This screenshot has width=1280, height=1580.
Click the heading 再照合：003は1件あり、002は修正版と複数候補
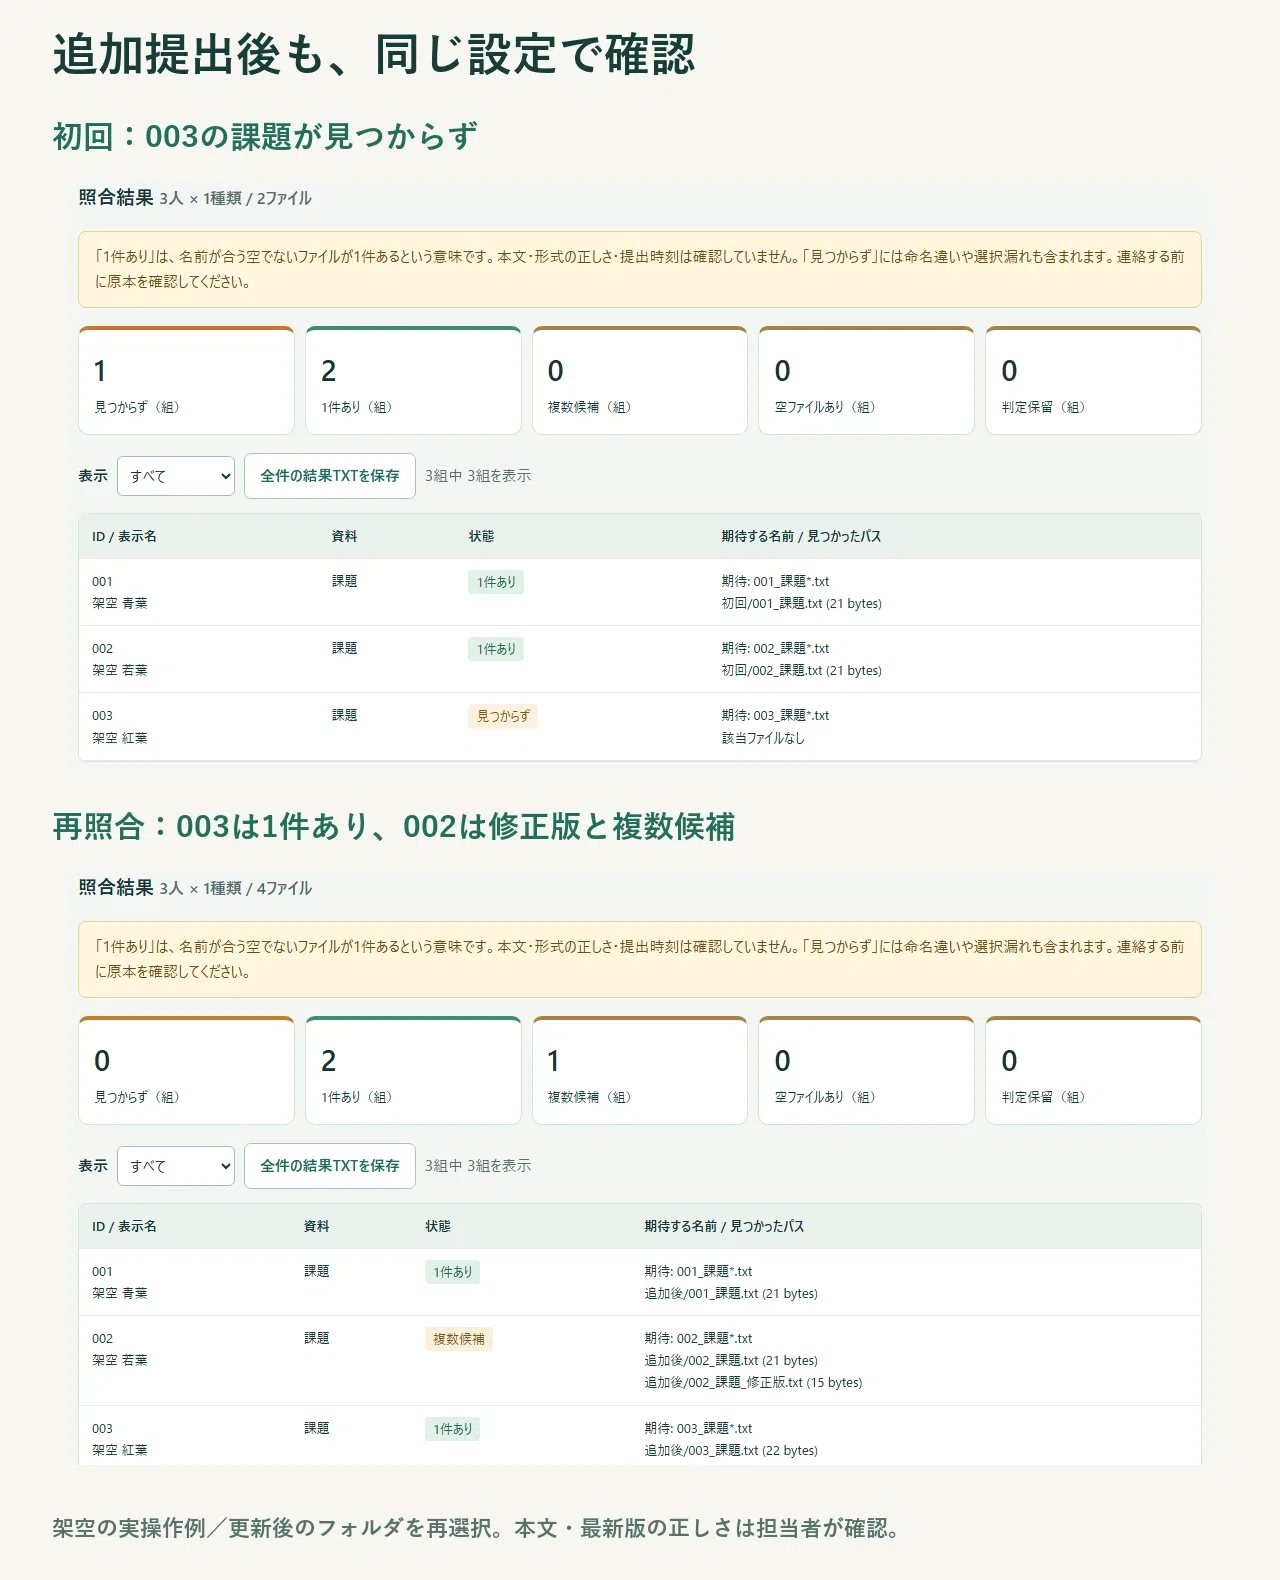point(394,827)
